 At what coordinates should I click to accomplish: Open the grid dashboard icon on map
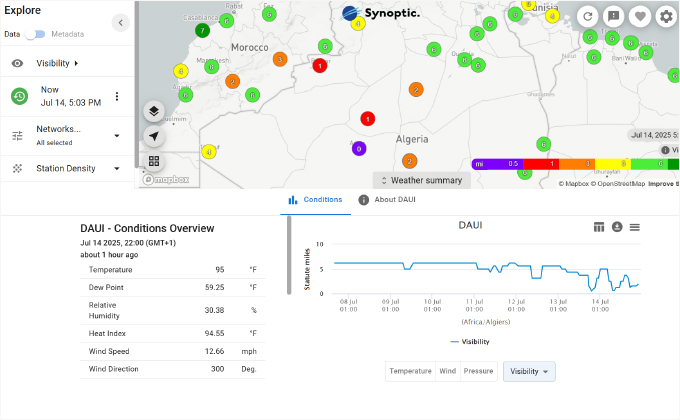(154, 161)
